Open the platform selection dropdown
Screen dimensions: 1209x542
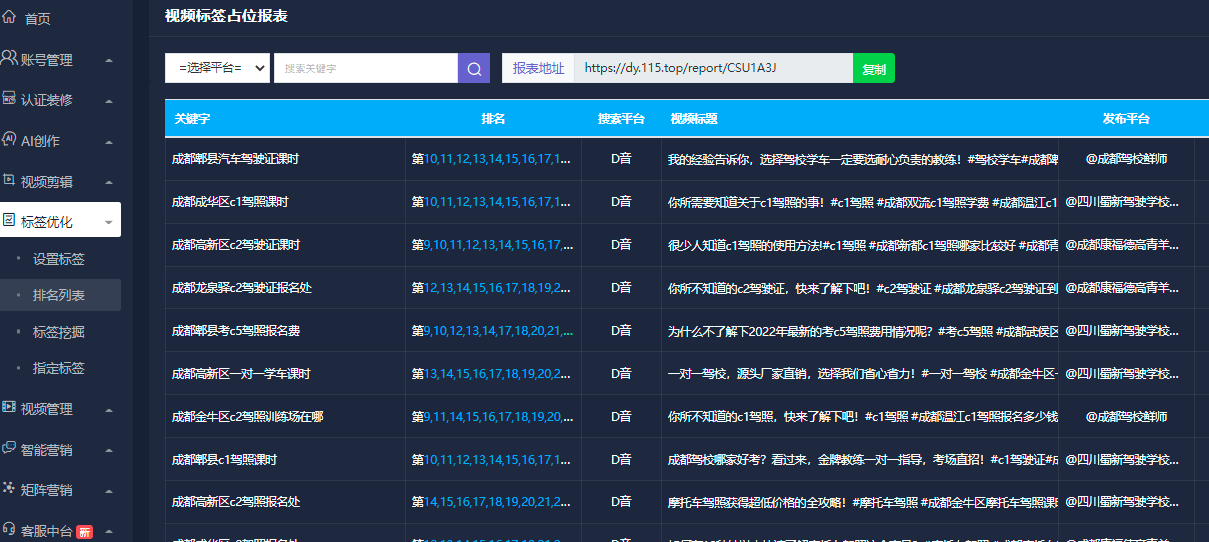(217, 68)
